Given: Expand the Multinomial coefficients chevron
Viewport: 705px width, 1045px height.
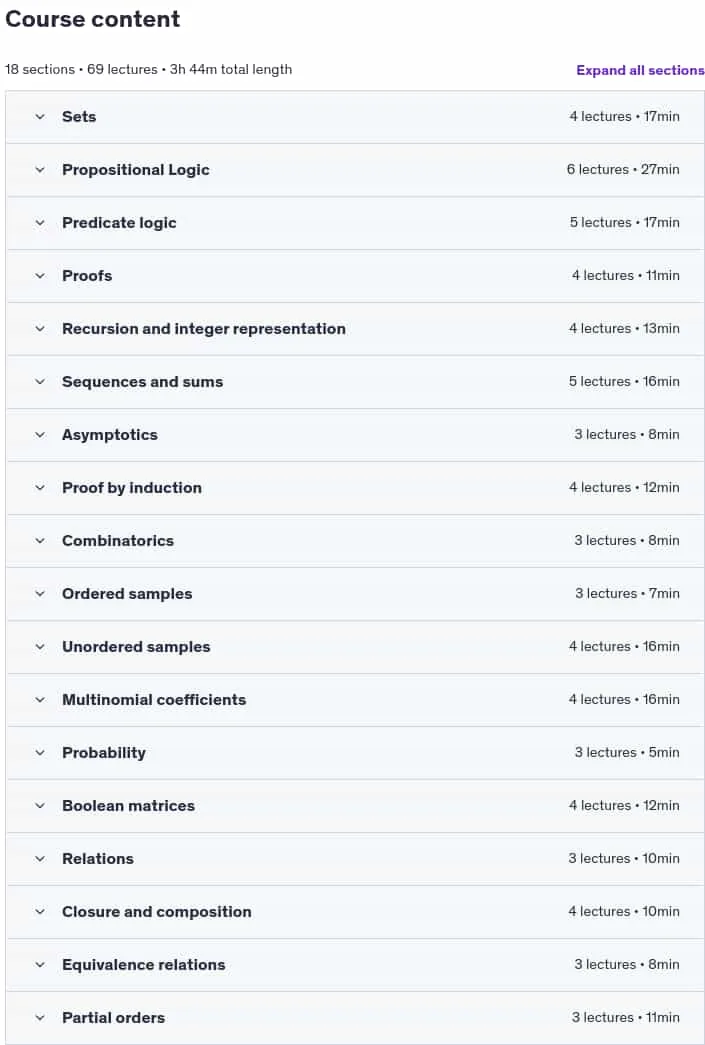Looking at the screenshot, I should pyautogui.click(x=40, y=700).
